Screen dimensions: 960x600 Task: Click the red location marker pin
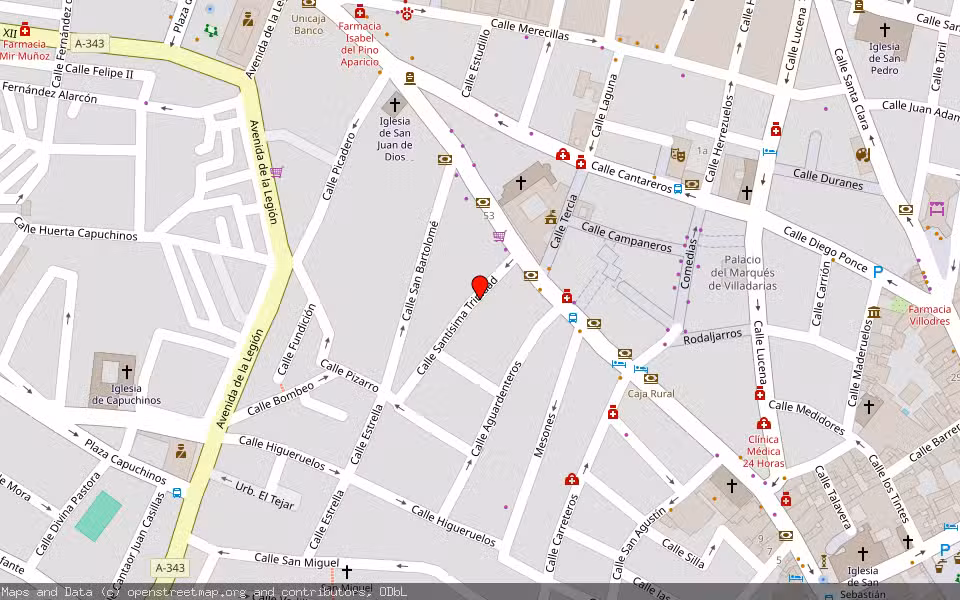480,287
